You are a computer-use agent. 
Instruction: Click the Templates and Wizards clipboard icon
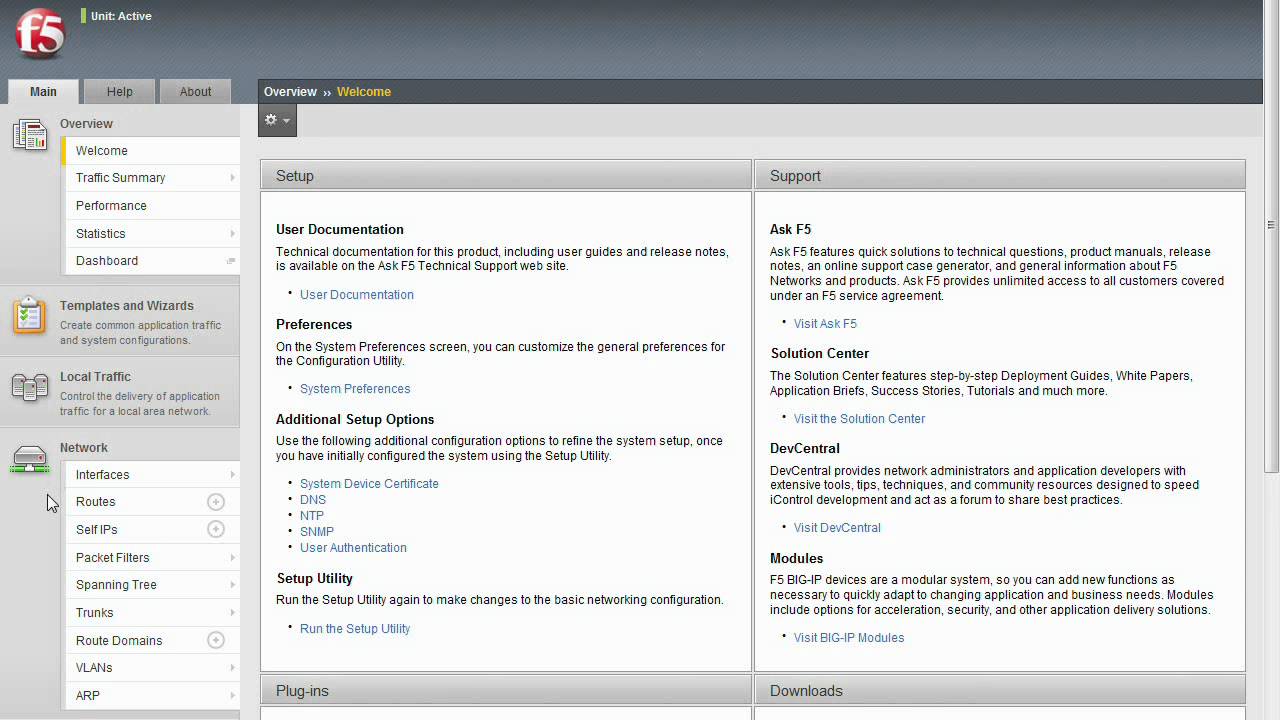click(x=29, y=315)
